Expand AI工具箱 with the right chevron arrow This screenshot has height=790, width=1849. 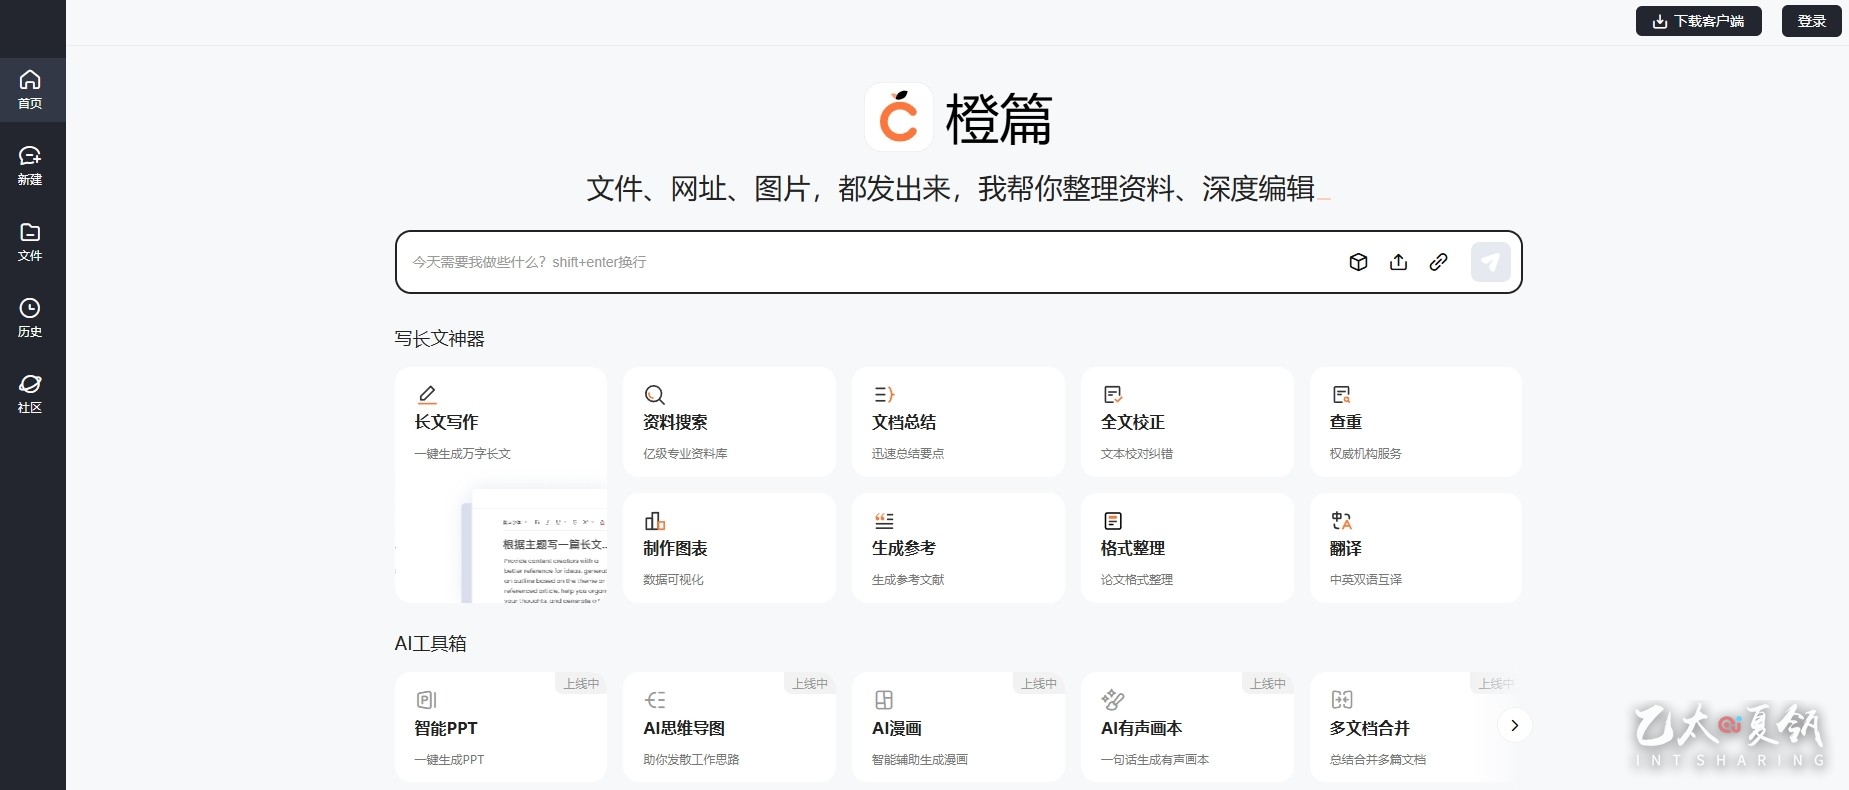pos(1514,725)
